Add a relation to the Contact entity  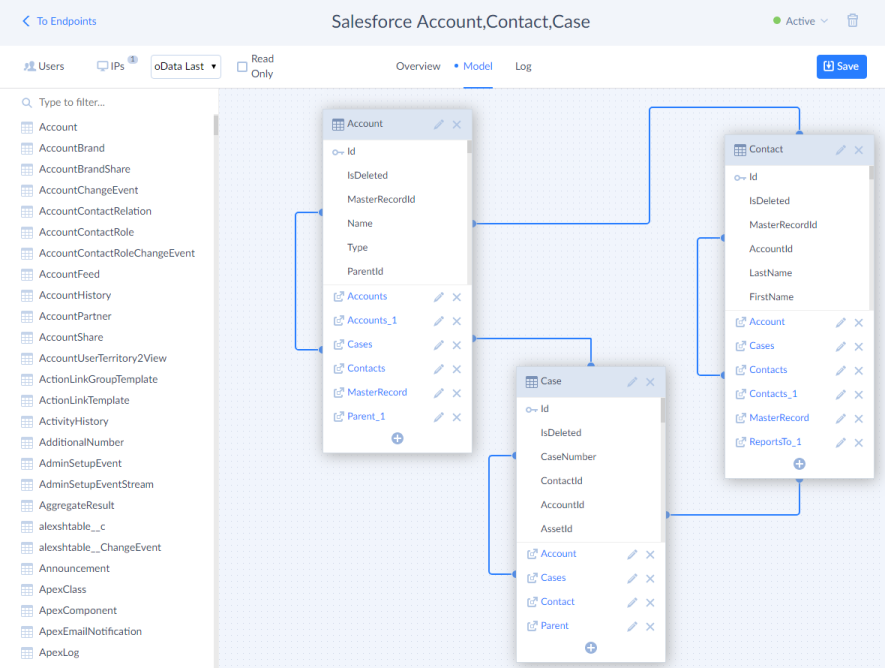pyautogui.click(x=799, y=464)
